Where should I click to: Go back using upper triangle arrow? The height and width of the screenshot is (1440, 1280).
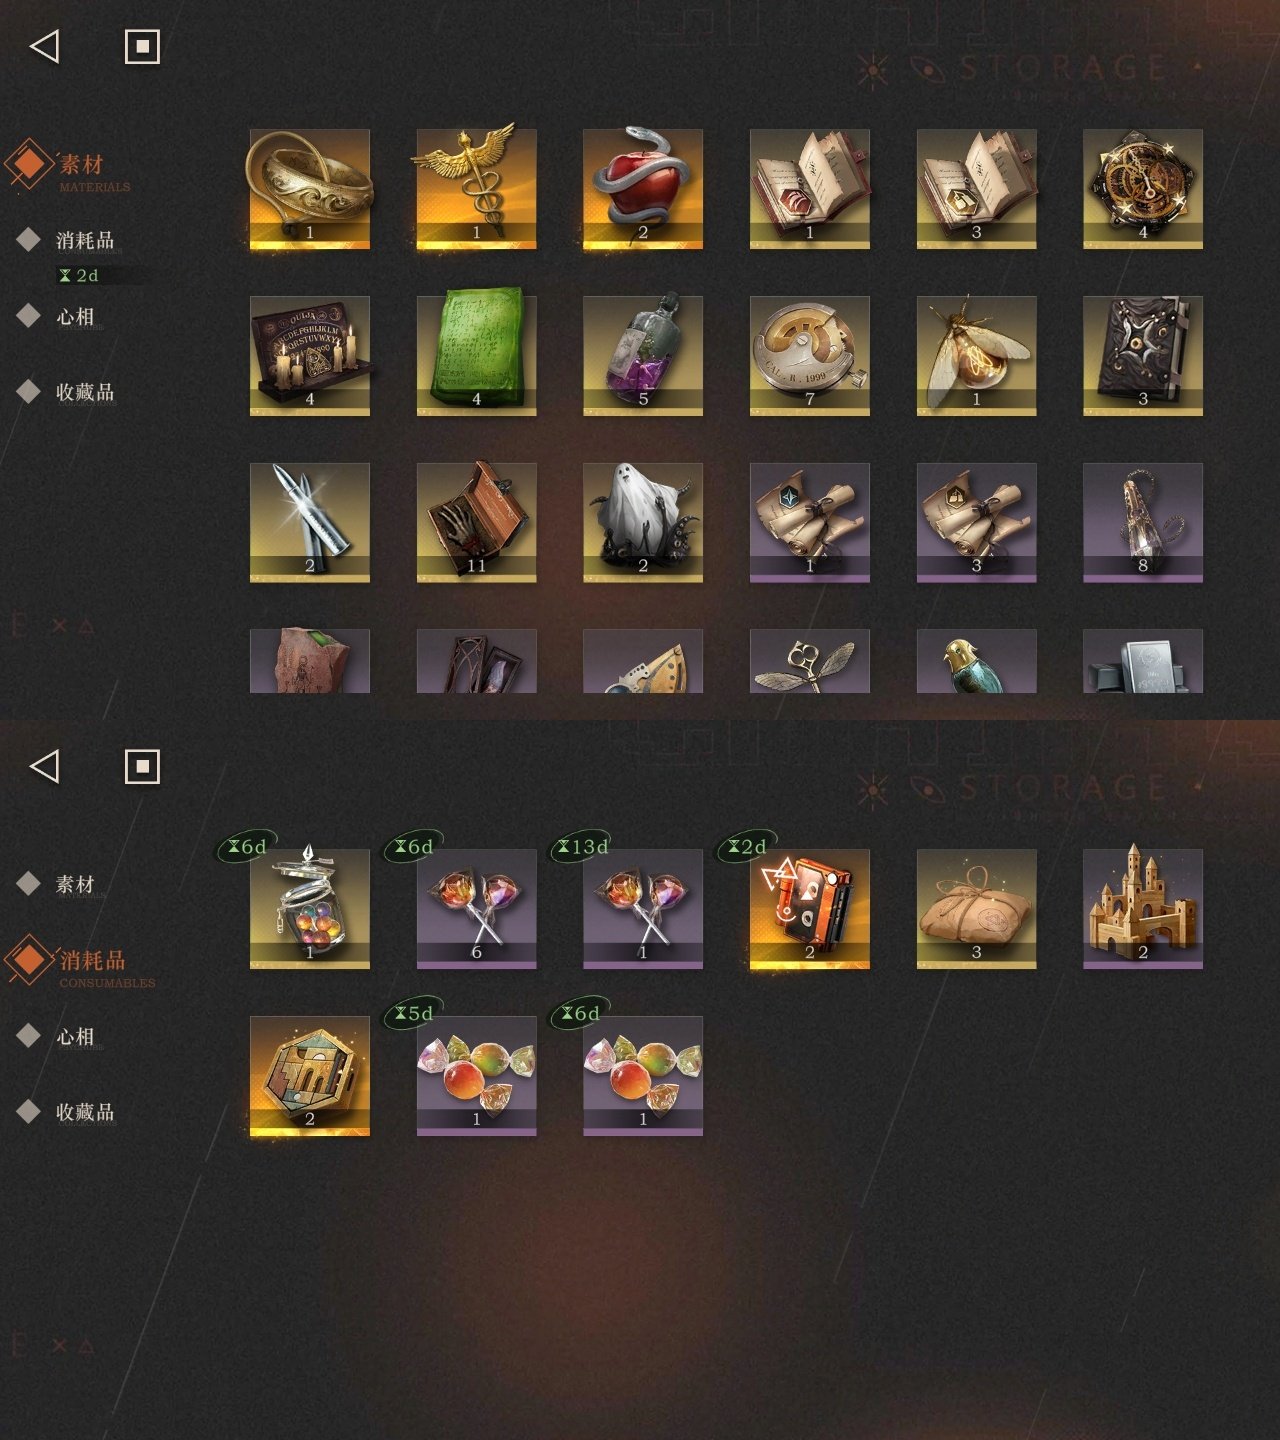pos(45,46)
